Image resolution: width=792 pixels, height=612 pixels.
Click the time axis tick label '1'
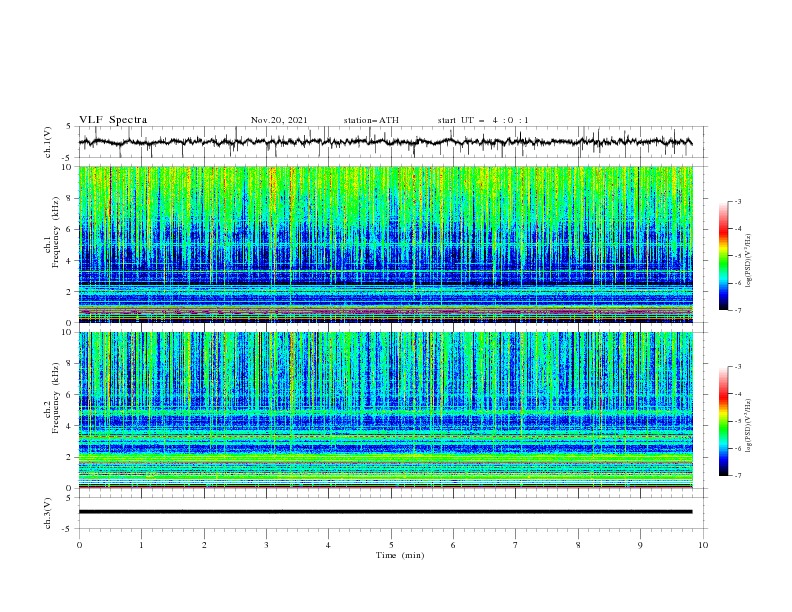tap(141, 545)
